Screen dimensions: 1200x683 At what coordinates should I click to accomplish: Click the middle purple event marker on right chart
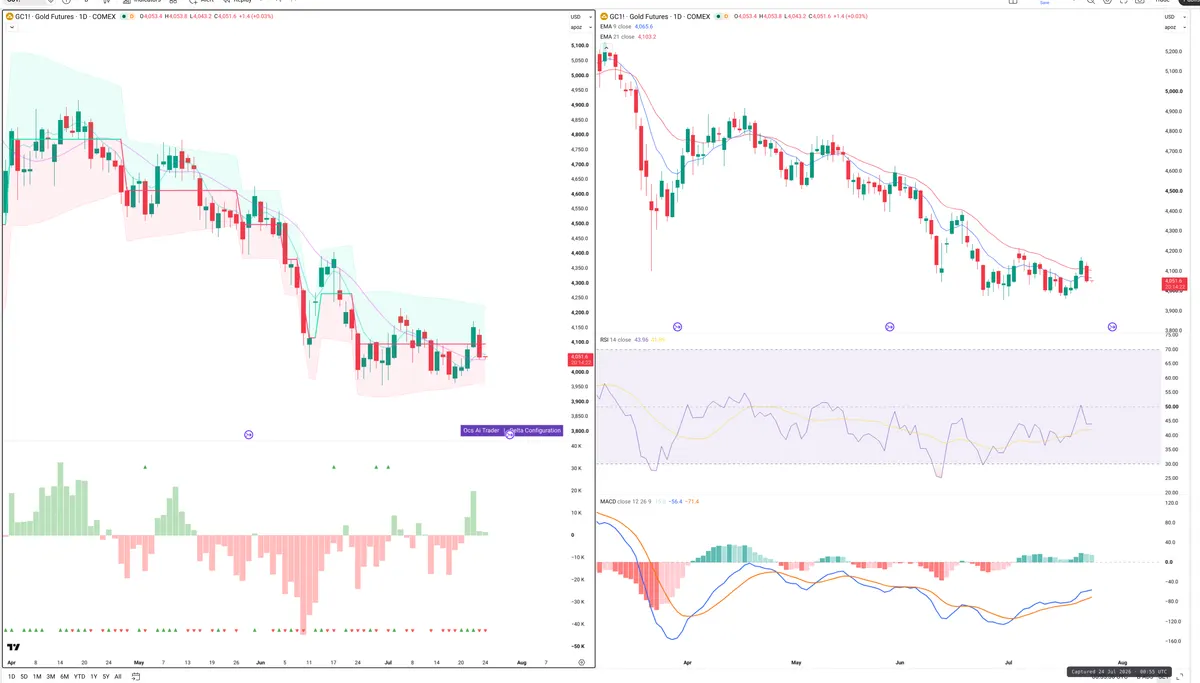click(889, 326)
